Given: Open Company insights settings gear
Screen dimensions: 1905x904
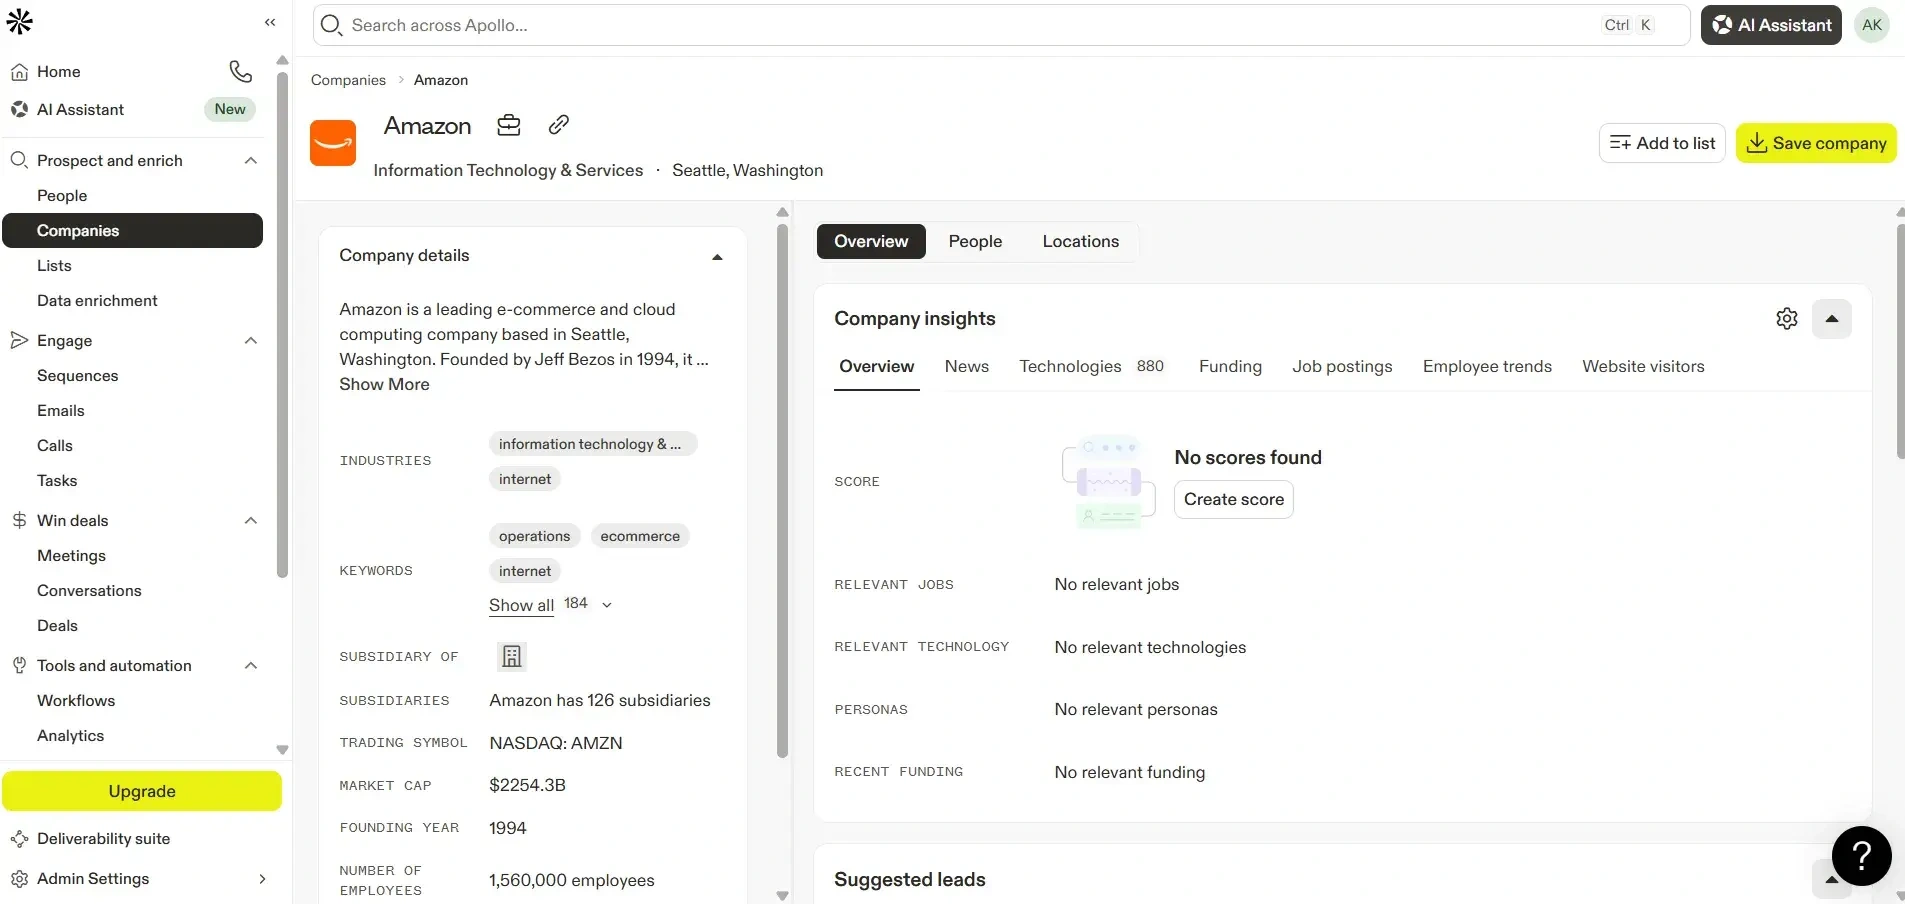Looking at the screenshot, I should tap(1786, 319).
